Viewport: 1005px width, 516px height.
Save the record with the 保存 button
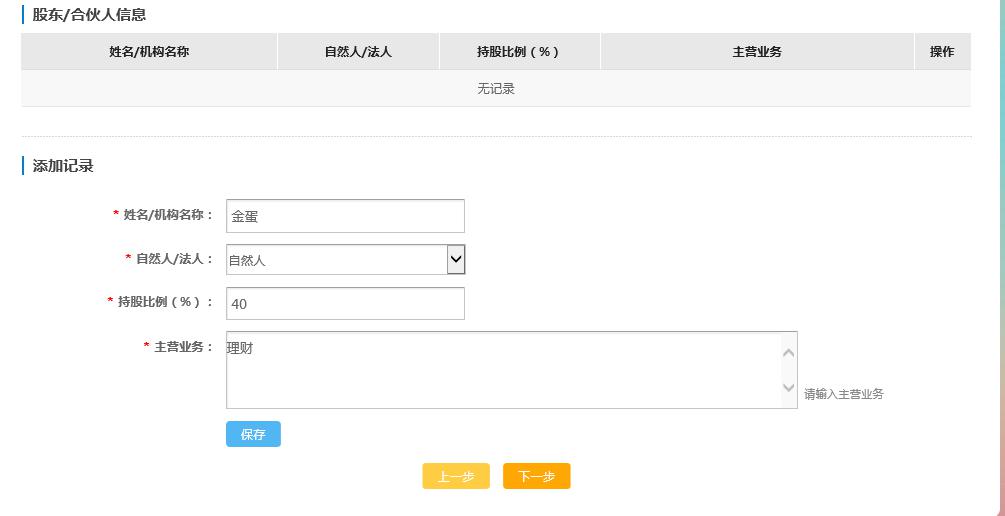click(253, 434)
